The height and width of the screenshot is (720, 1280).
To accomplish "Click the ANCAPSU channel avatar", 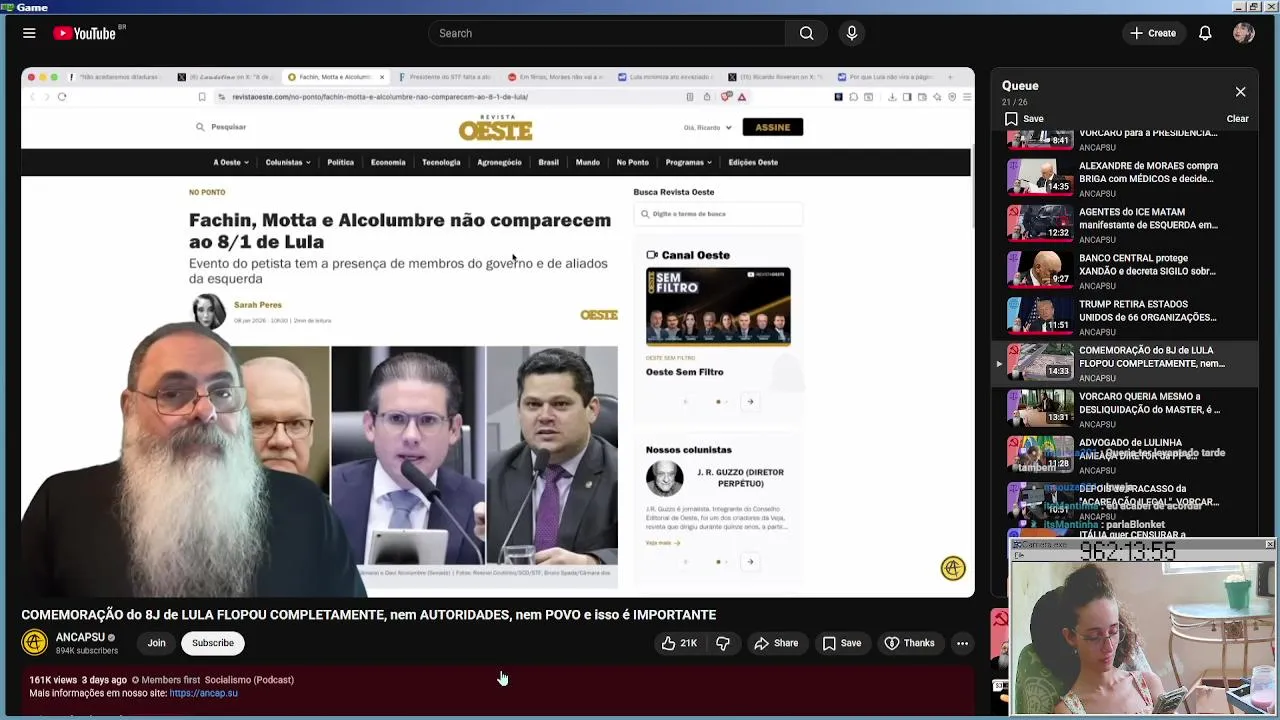I will (34, 643).
